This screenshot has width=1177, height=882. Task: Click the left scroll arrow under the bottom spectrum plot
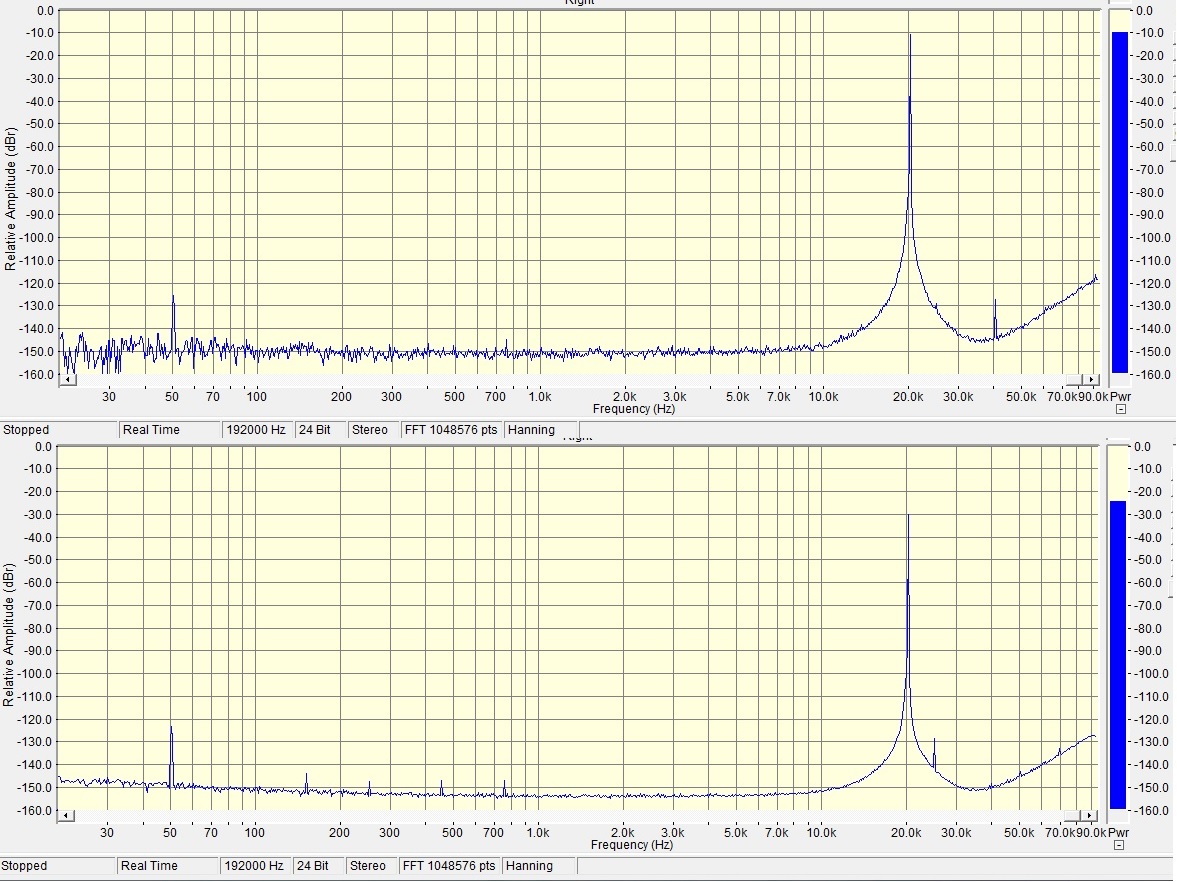(x=65, y=815)
